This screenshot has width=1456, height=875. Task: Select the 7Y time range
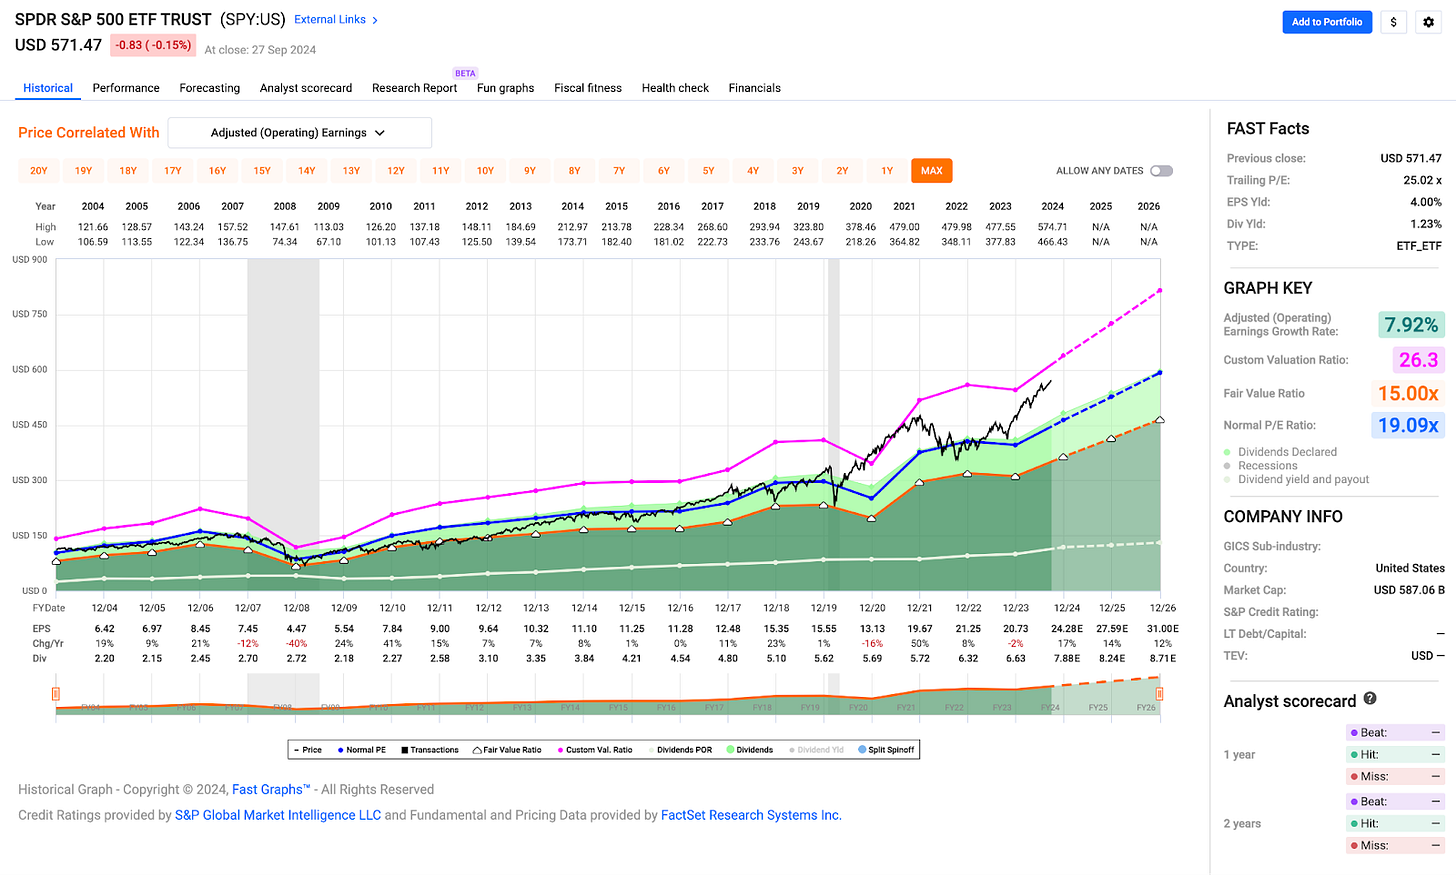click(x=619, y=171)
